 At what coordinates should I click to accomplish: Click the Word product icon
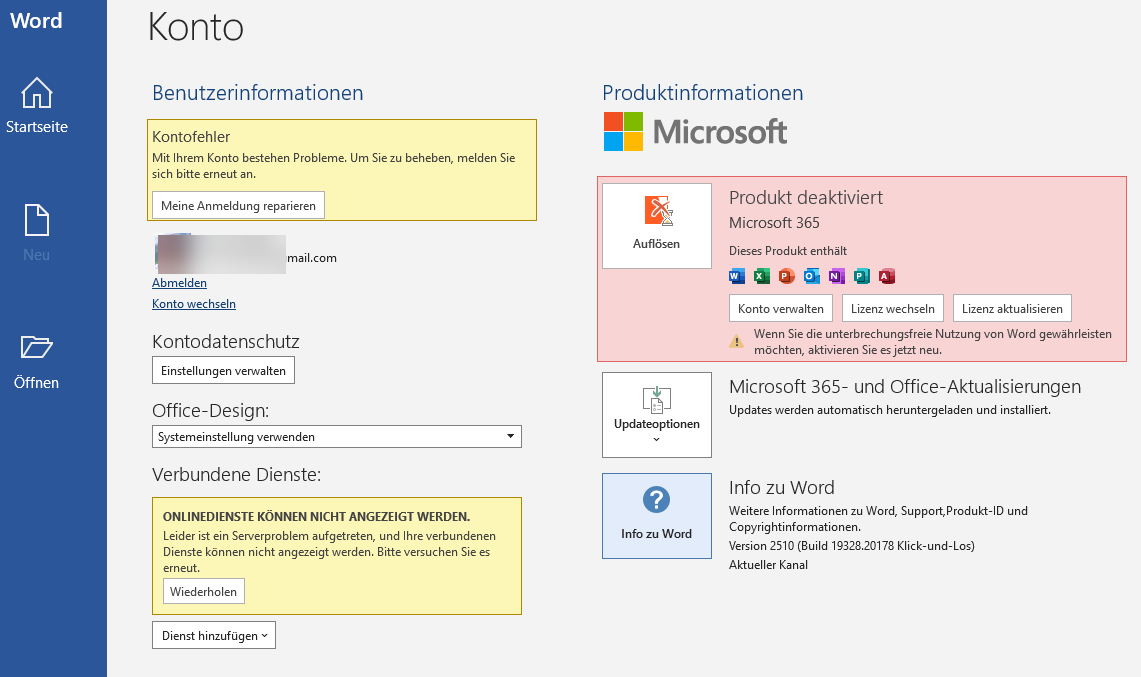(737, 276)
